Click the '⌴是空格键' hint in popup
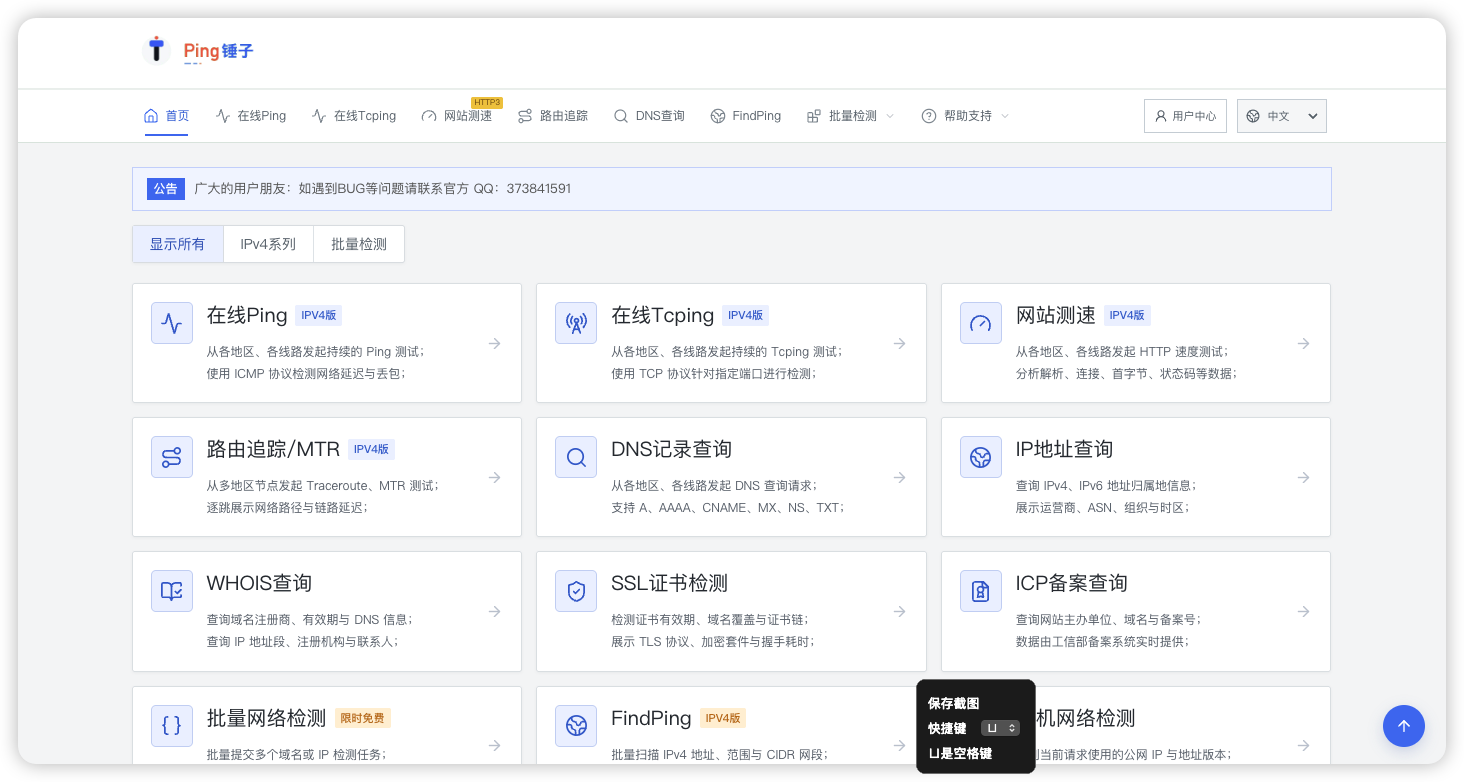1464x782 pixels. click(960, 753)
